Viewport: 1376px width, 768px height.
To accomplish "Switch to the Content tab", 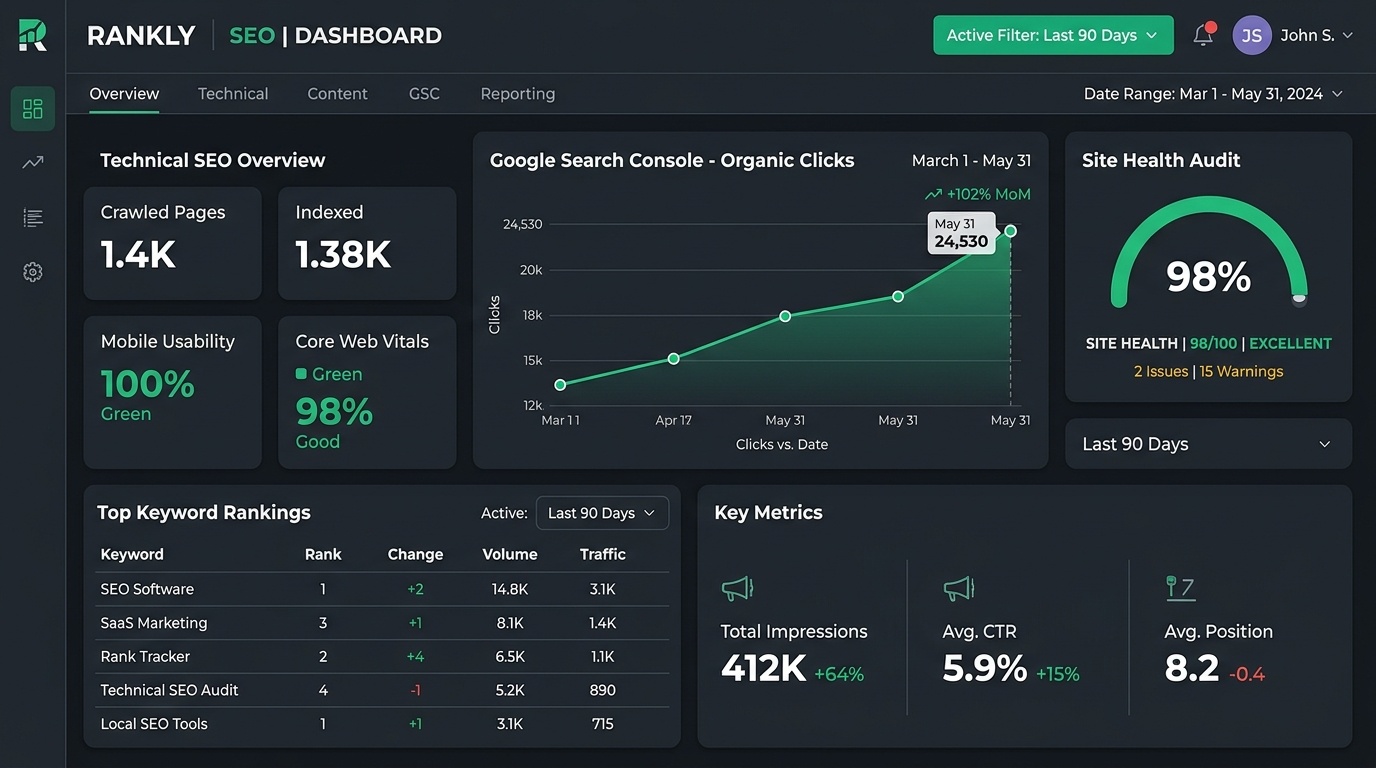I will pyautogui.click(x=337, y=94).
